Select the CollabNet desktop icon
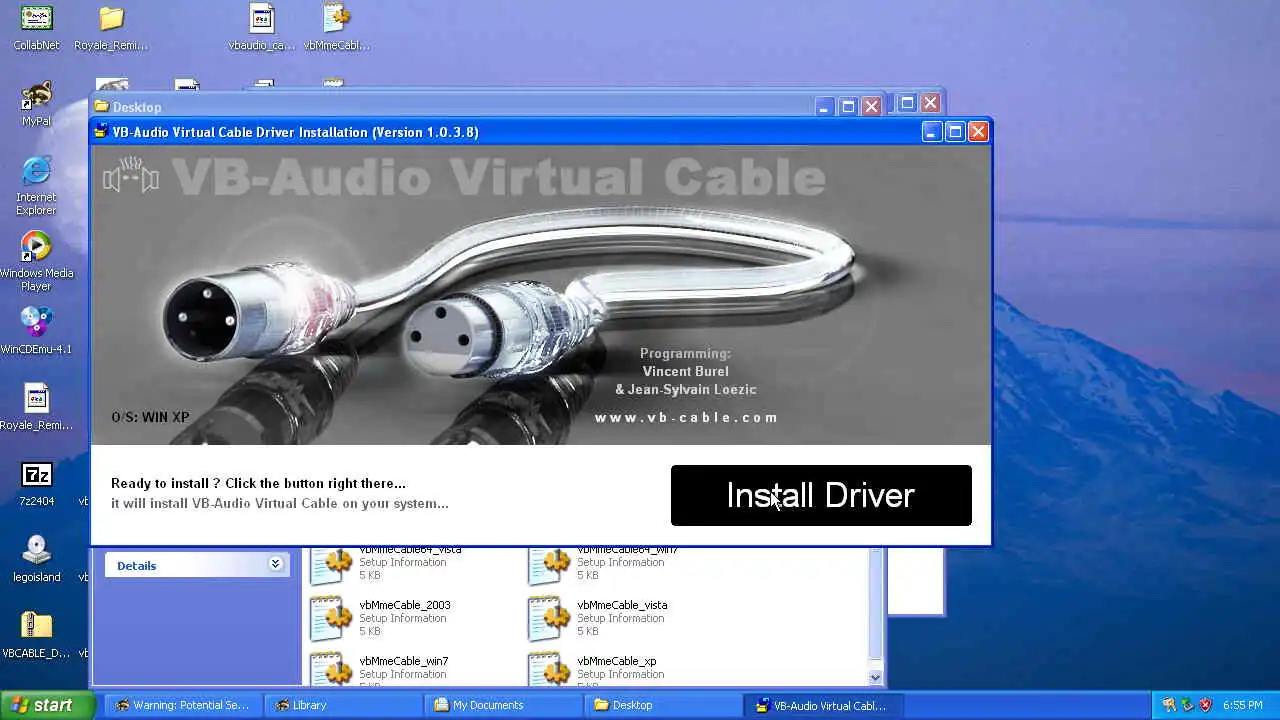The width and height of the screenshot is (1280, 720). coord(36,27)
